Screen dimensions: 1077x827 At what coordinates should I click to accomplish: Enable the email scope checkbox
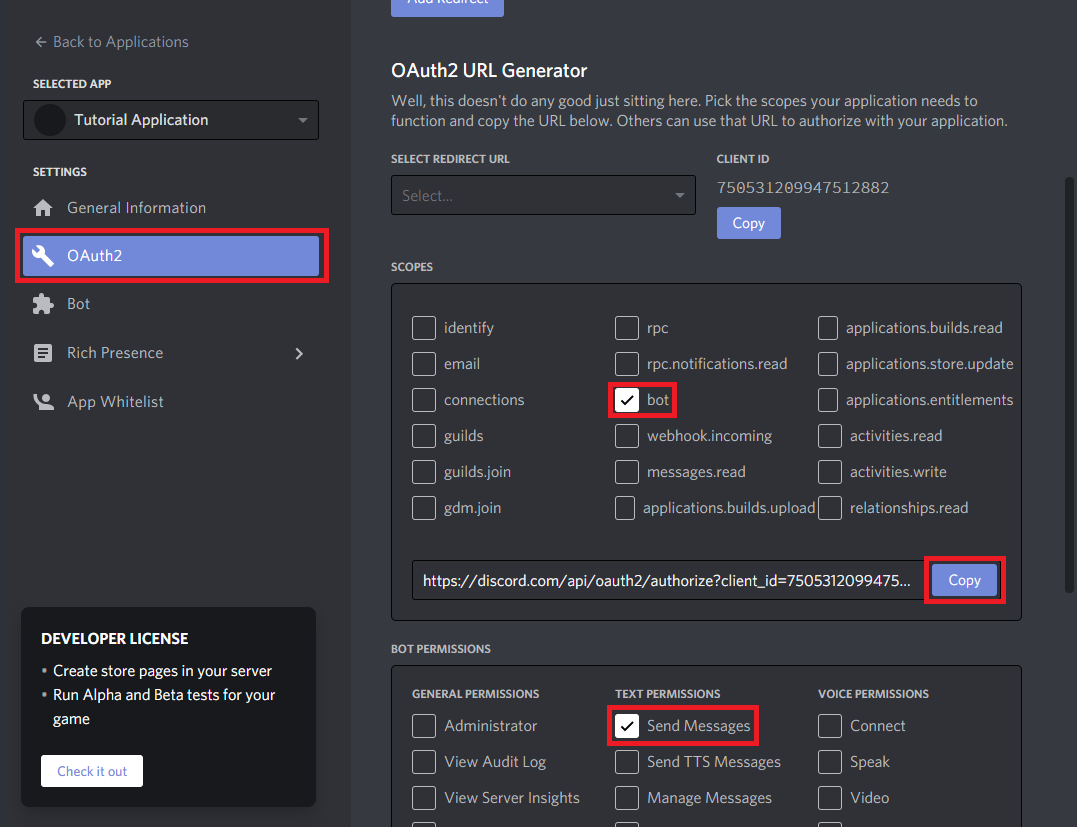[x=424, y=364]
